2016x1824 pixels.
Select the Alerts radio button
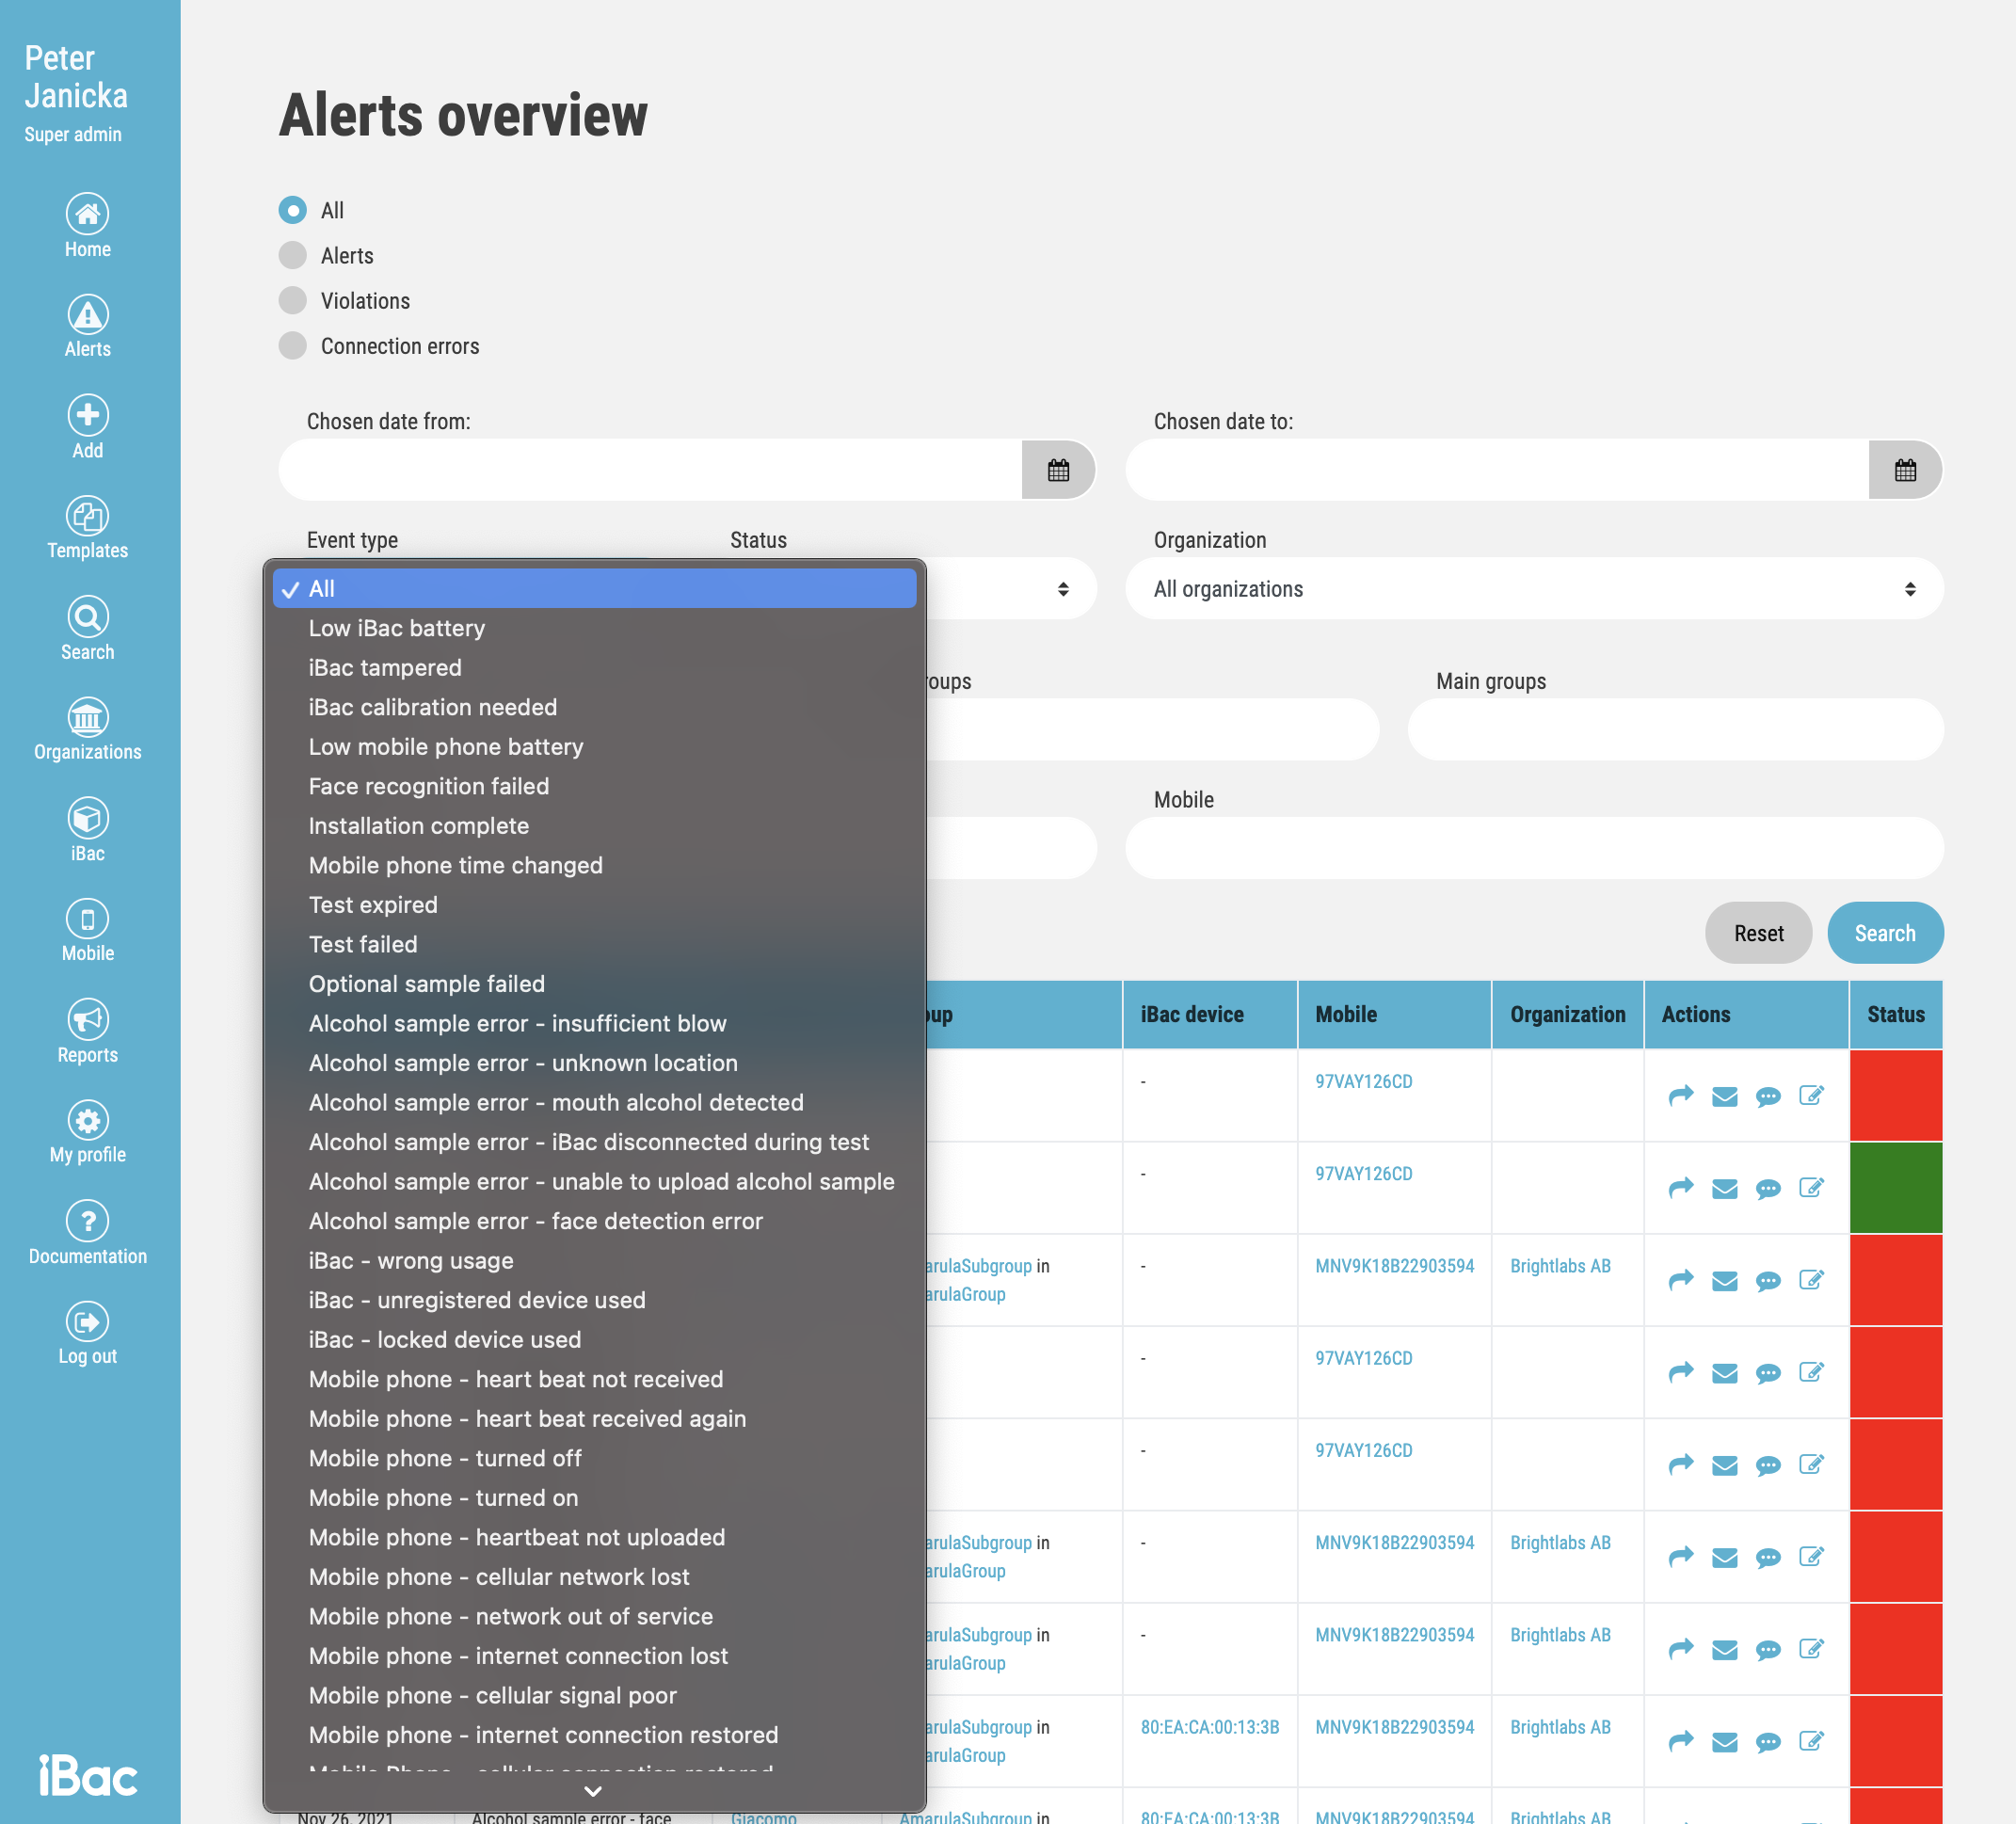(293, 256)
